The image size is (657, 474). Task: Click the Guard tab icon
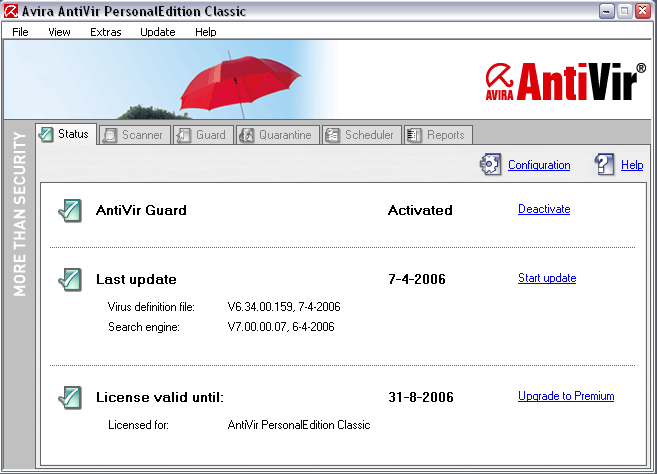click(x=184, y=135)
